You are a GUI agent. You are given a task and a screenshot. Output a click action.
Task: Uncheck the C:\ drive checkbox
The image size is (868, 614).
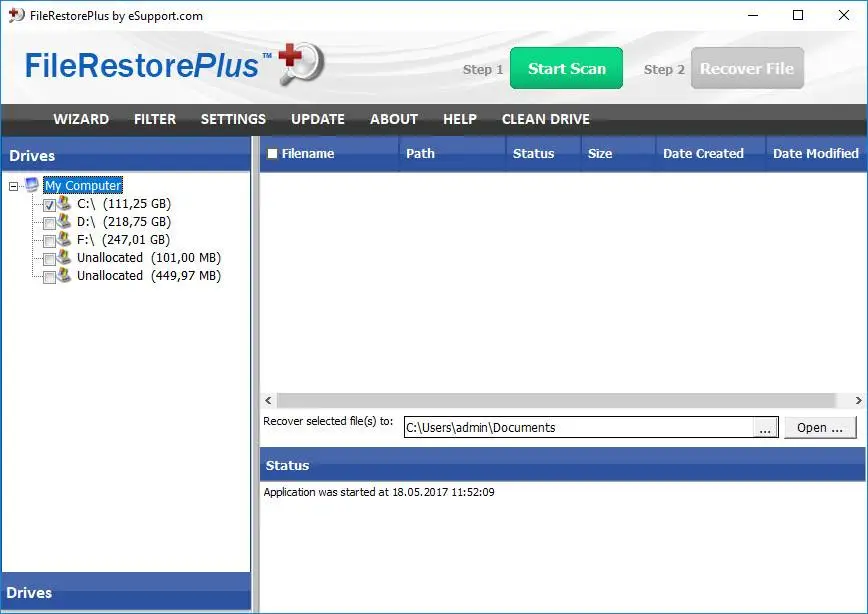click(49, 205)
